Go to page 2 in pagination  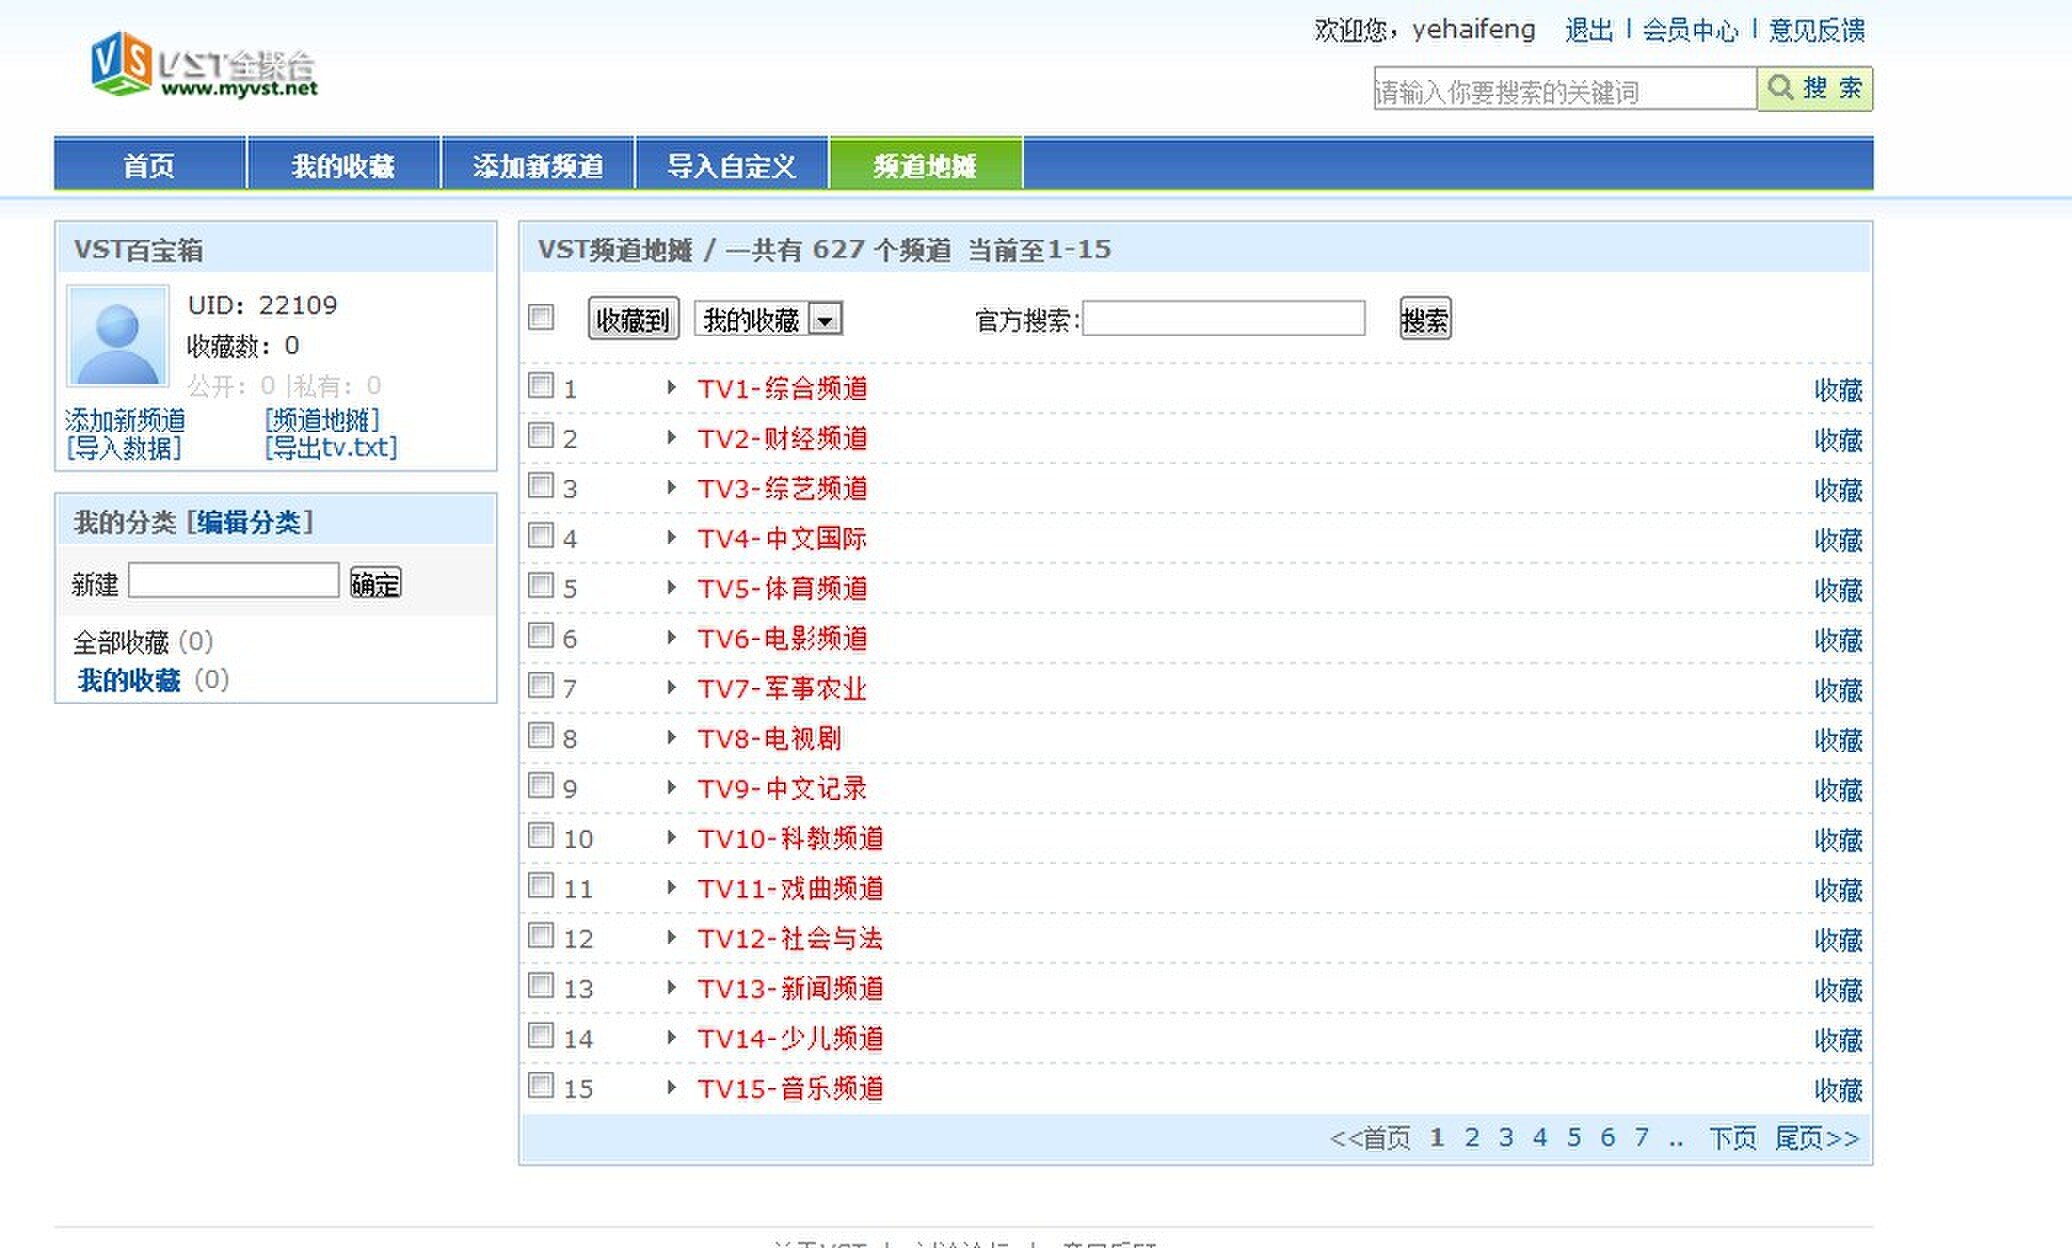click(x=1471, y=1137)
